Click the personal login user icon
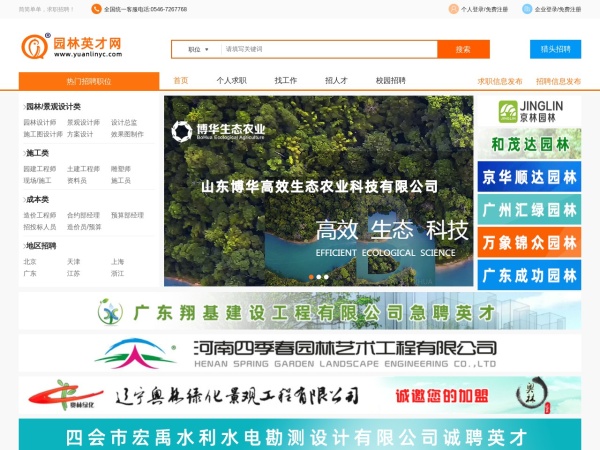600x450 pixels. coord(453,9)
